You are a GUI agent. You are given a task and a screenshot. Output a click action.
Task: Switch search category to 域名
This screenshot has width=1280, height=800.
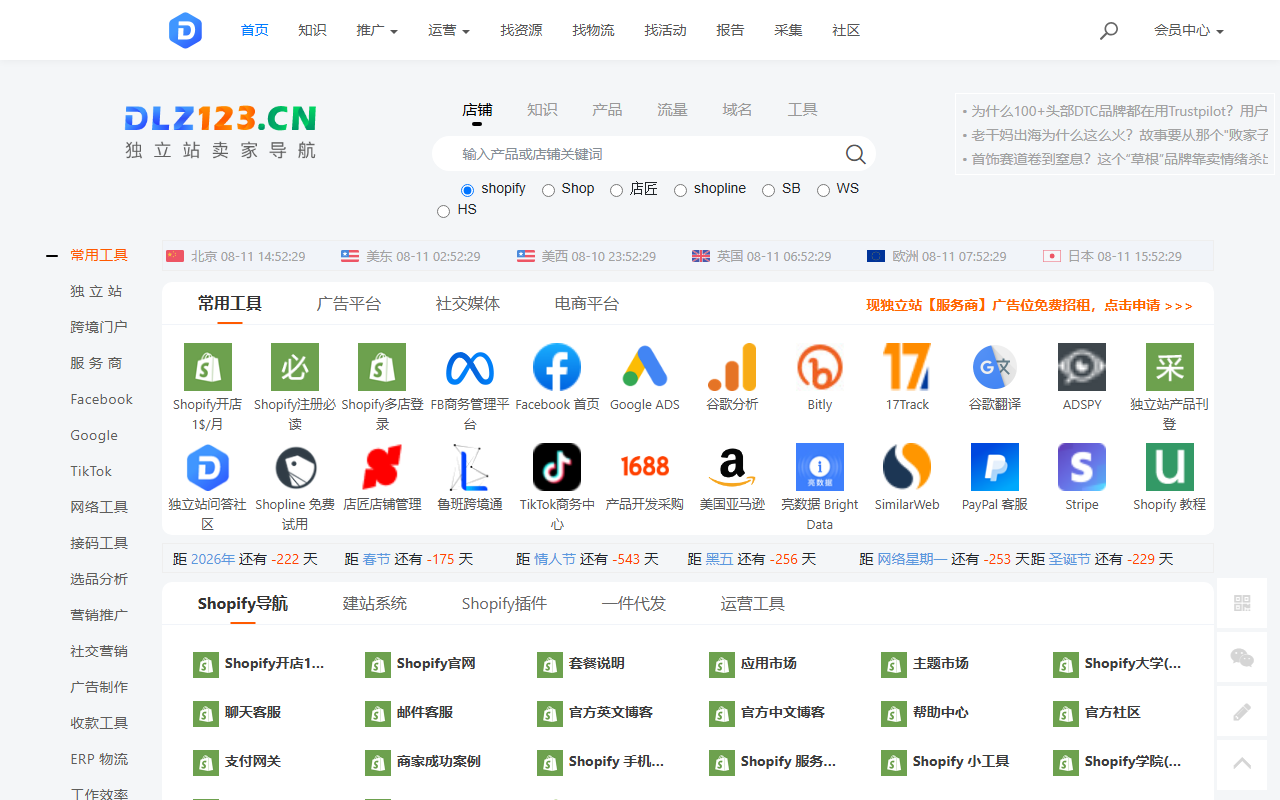pyautogui.click(x=737, y=110)
